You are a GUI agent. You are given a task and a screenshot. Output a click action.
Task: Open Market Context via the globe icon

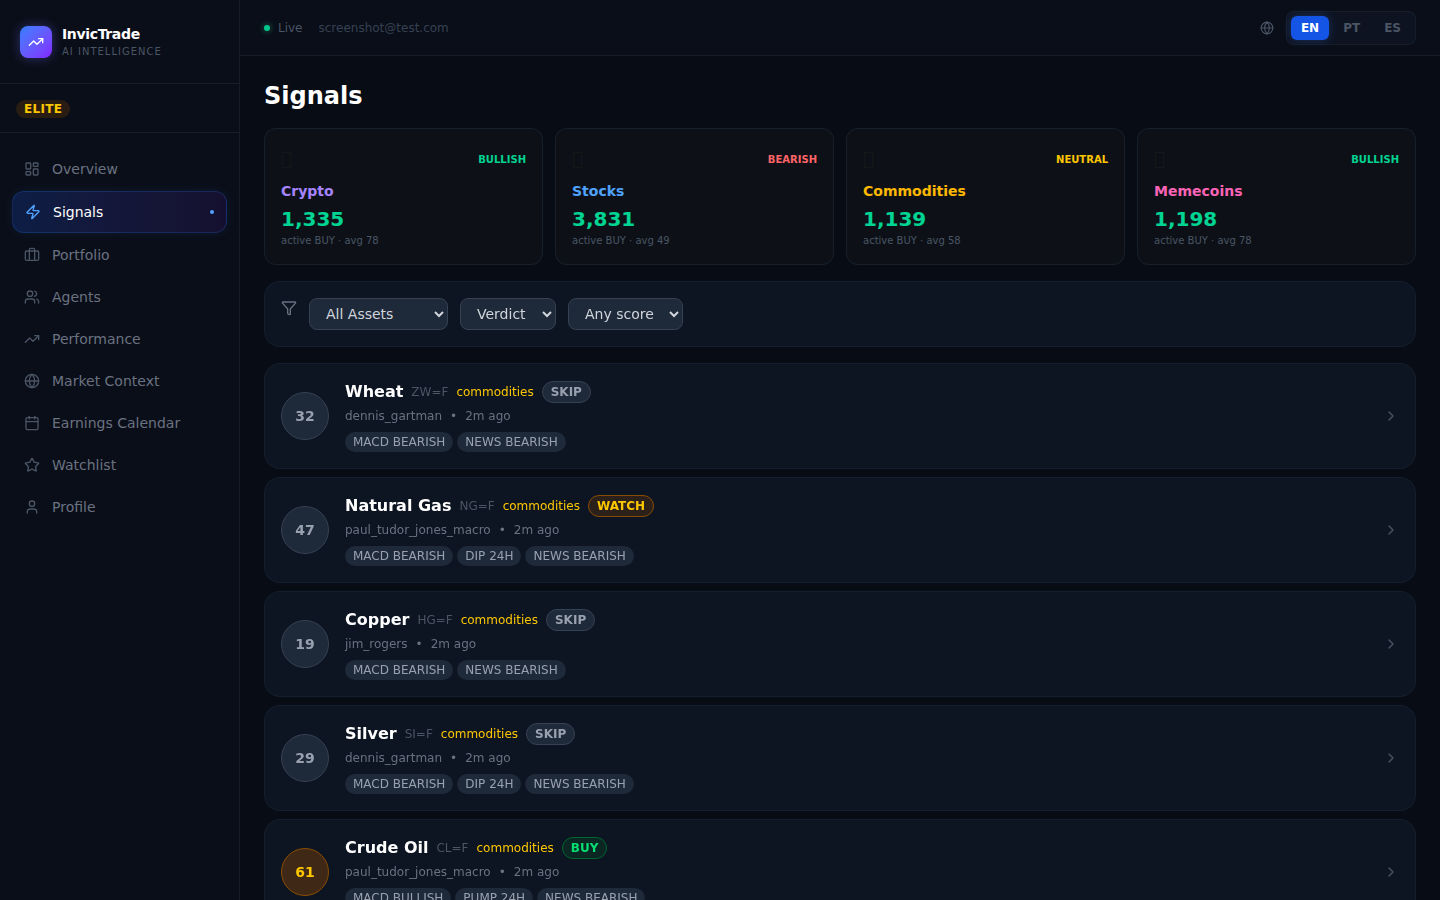pos(31,380)
